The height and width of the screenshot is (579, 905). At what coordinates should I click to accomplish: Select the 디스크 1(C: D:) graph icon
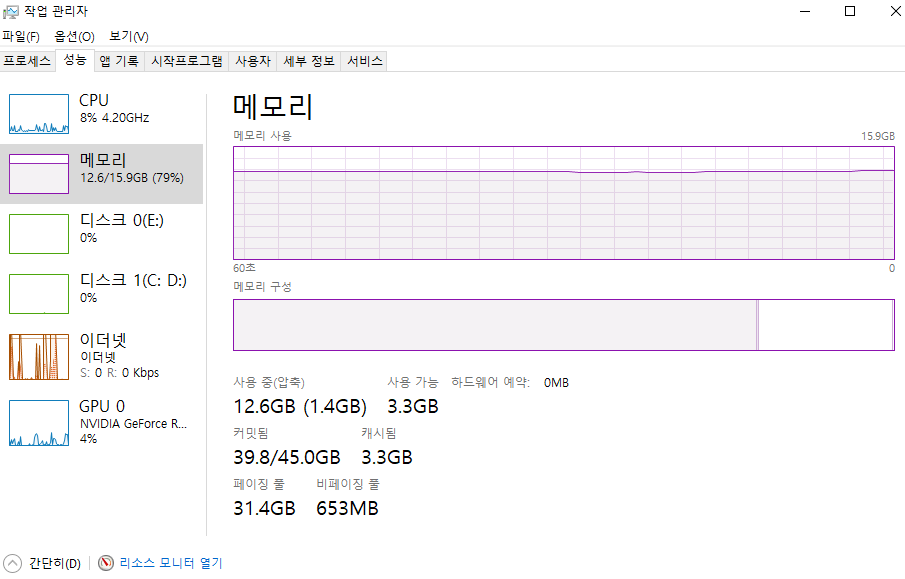39,294
